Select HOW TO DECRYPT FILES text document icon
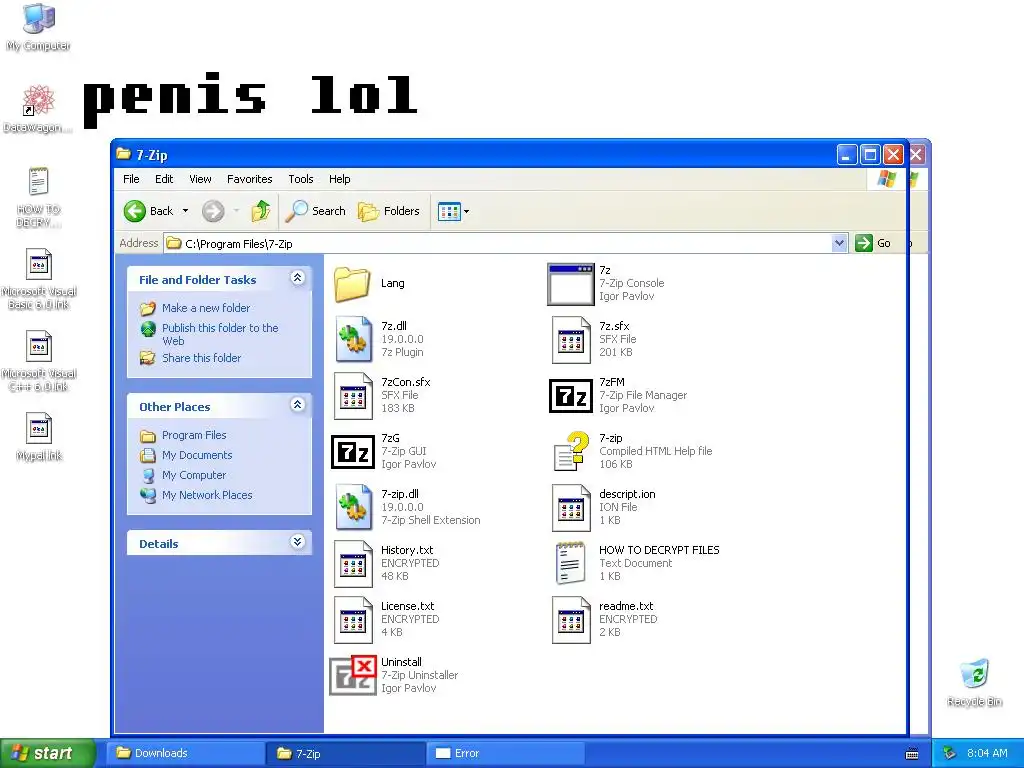 (571, 563)
